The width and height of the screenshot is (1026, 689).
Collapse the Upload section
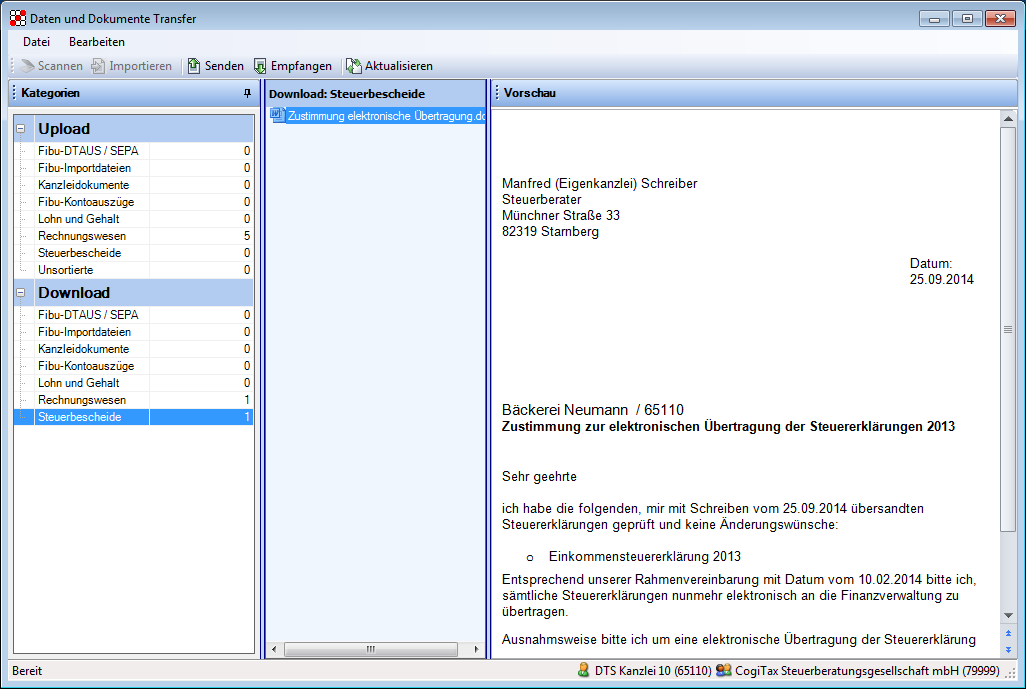click(x=22, y=128)
